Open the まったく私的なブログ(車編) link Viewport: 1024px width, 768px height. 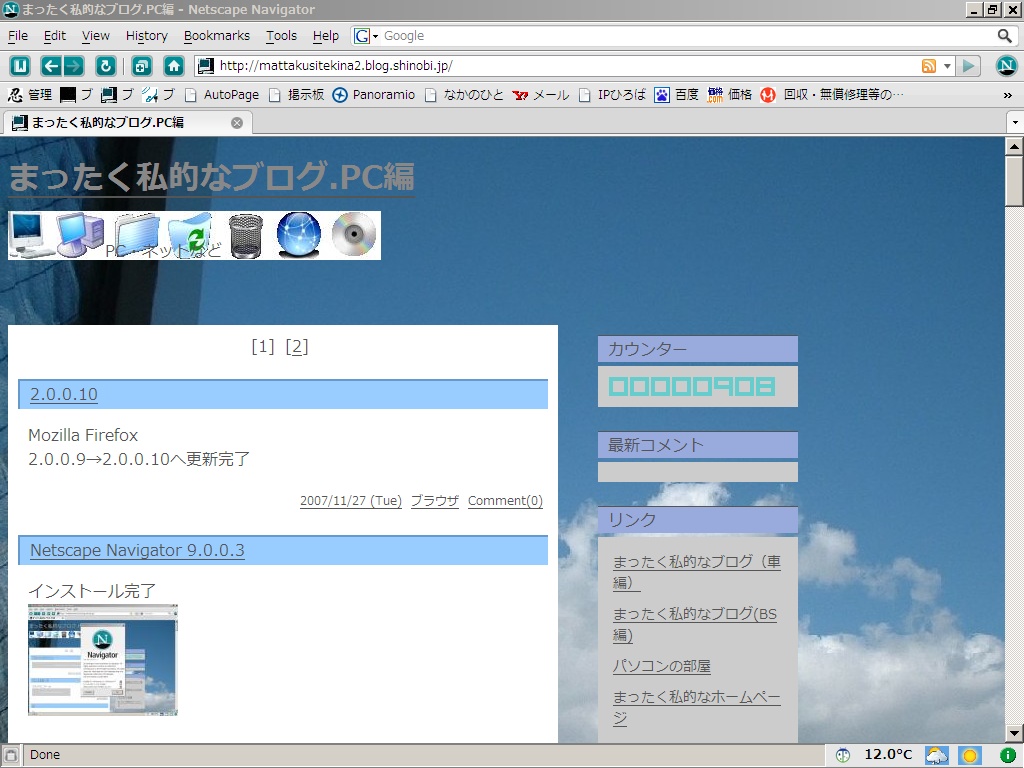tap(697, 571)
